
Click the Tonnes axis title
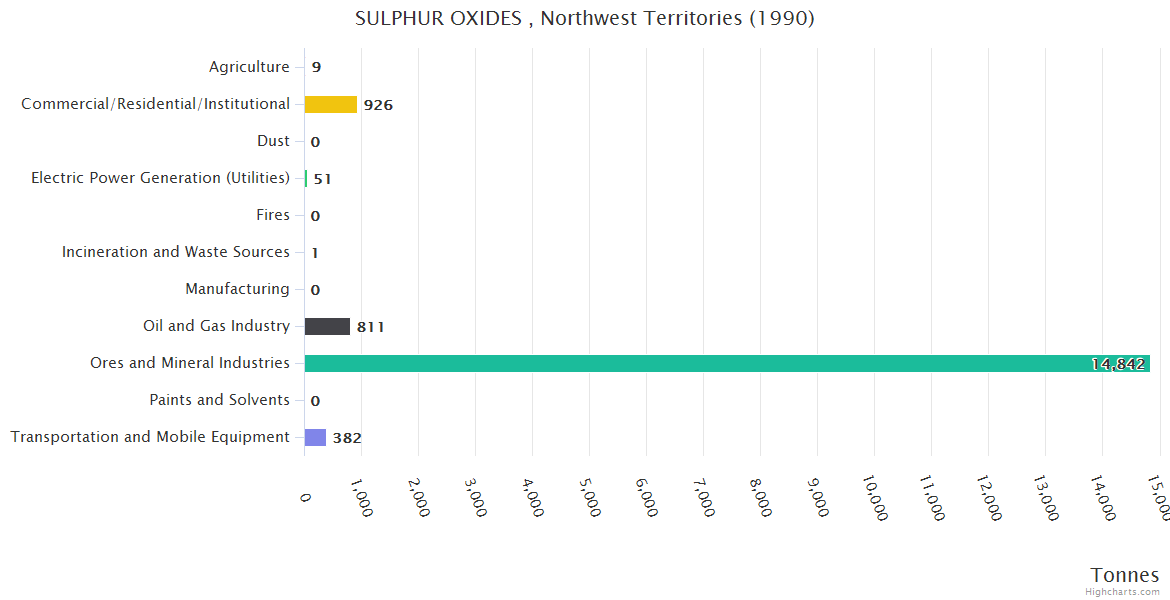point(1124,575)
